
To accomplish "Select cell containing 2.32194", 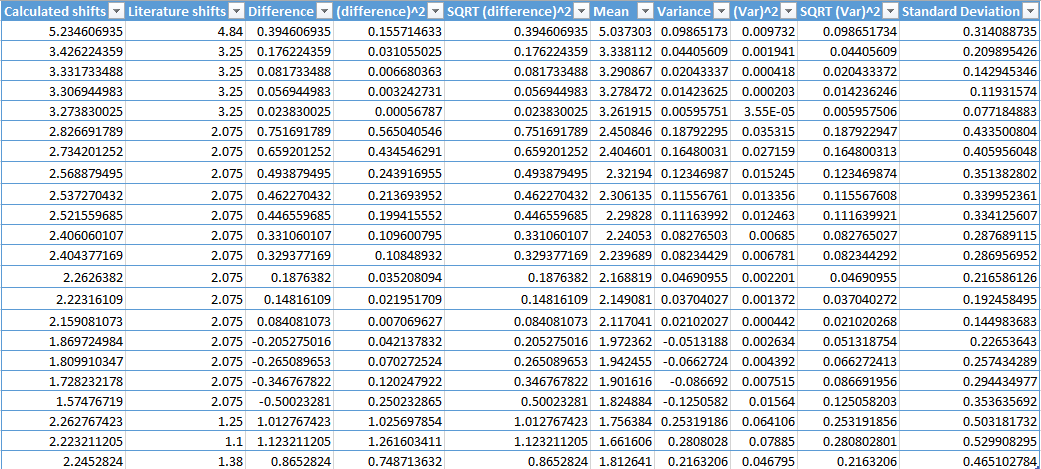I will [623, 173].
